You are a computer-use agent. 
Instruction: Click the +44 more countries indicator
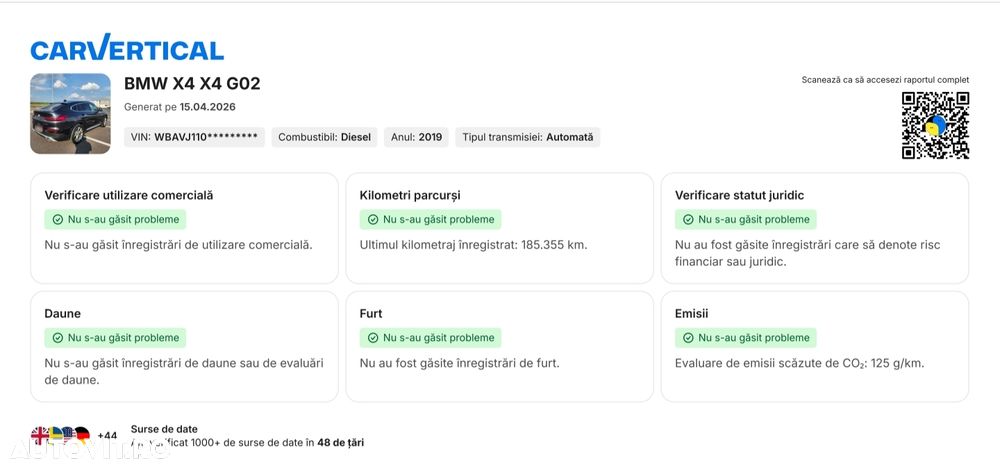click(x=107, y=436)
